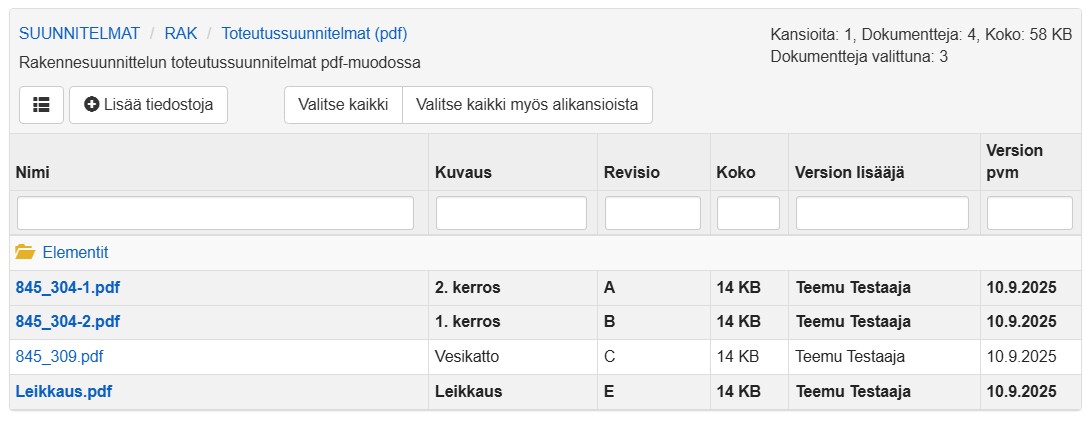Click the Rakennesuunnittelun toteutussuunnitelmat description text
Screen dimensions: 1087x427
coord(220,62)
